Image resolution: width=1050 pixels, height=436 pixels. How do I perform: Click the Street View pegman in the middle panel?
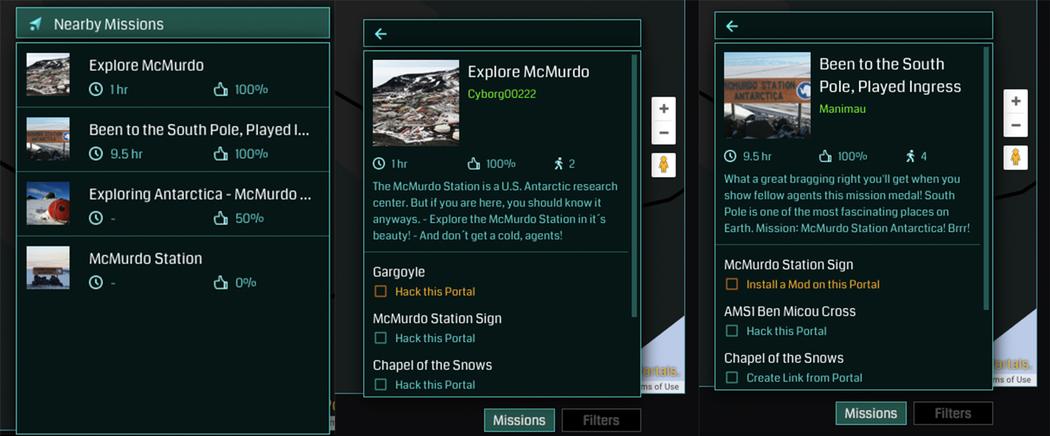[x=664, y=165]
